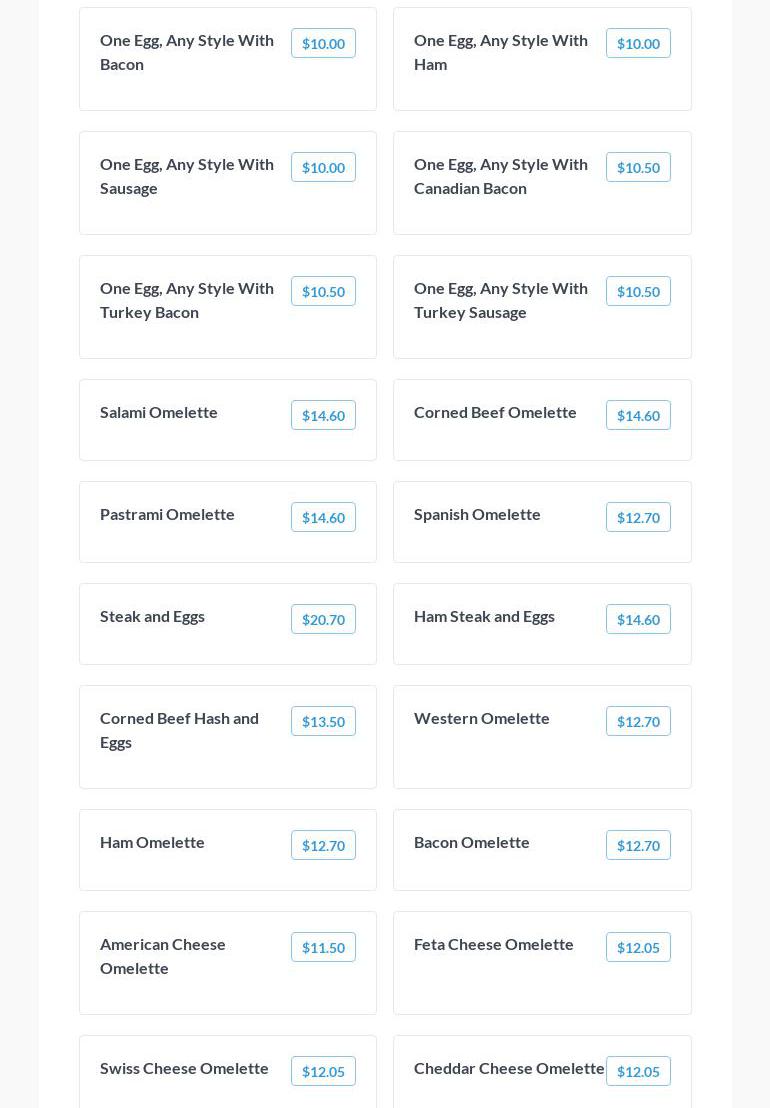Choose the Bacon Omelette $12.70 price

click(x=638, y=845)
